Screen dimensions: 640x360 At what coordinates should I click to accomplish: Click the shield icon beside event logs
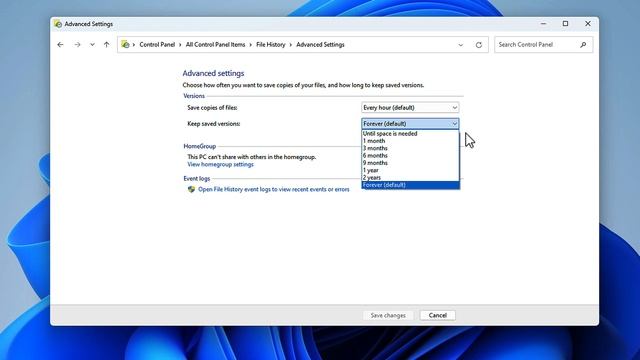[x=191, y=189]
